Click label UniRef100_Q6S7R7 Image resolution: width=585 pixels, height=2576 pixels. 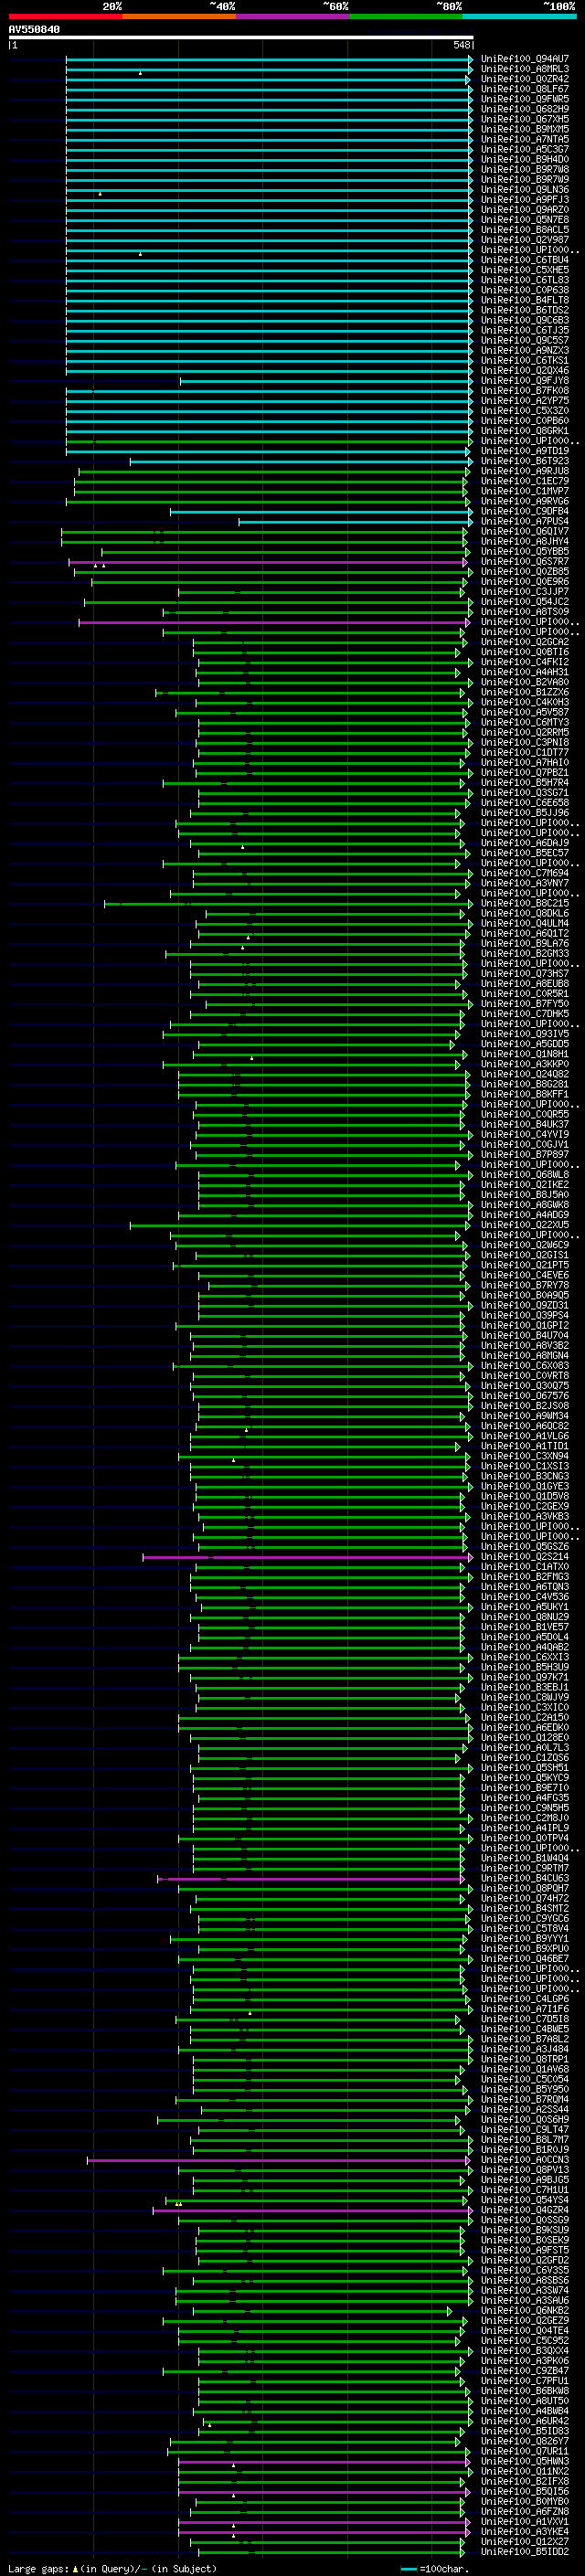(x=525, y=561)
